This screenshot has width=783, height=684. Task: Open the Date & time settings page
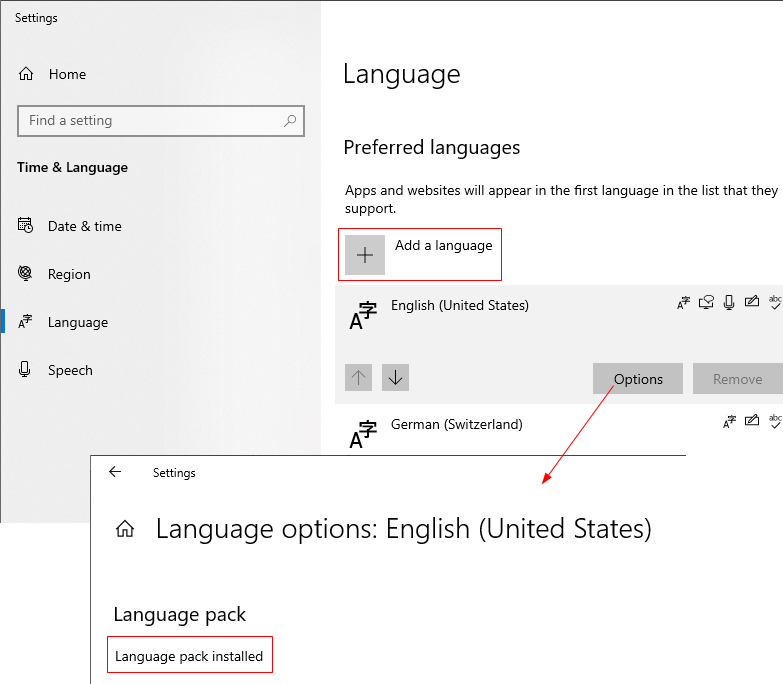[84, 226]
